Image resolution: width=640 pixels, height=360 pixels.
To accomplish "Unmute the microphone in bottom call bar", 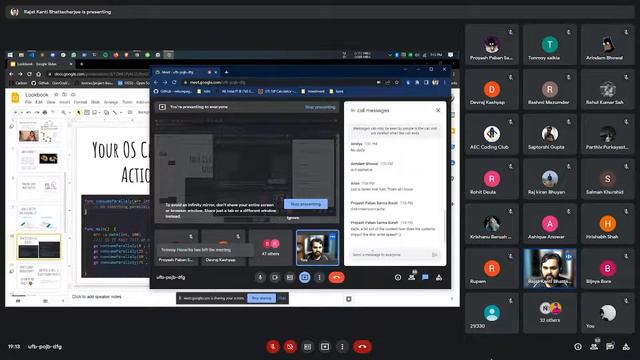I will pyautogui.click(x=273, y=347).
